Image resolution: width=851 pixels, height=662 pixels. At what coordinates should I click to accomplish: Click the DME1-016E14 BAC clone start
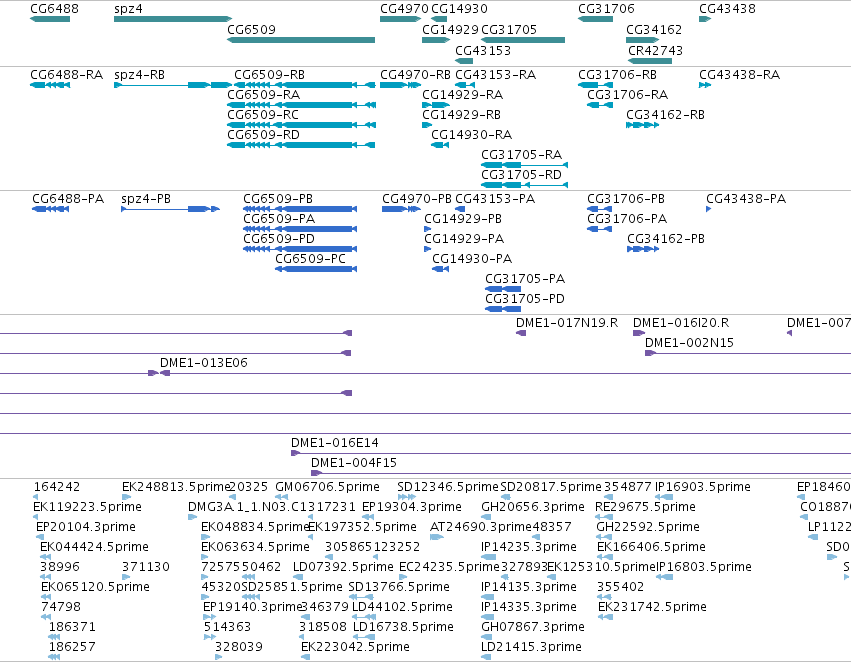tap(295, 453)
